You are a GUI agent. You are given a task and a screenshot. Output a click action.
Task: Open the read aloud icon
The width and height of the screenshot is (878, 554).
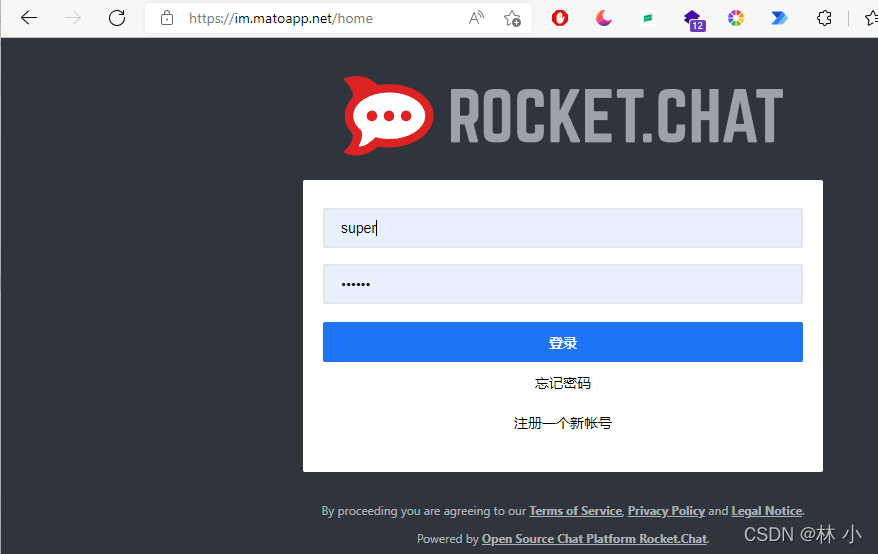(x=476, y=18)
